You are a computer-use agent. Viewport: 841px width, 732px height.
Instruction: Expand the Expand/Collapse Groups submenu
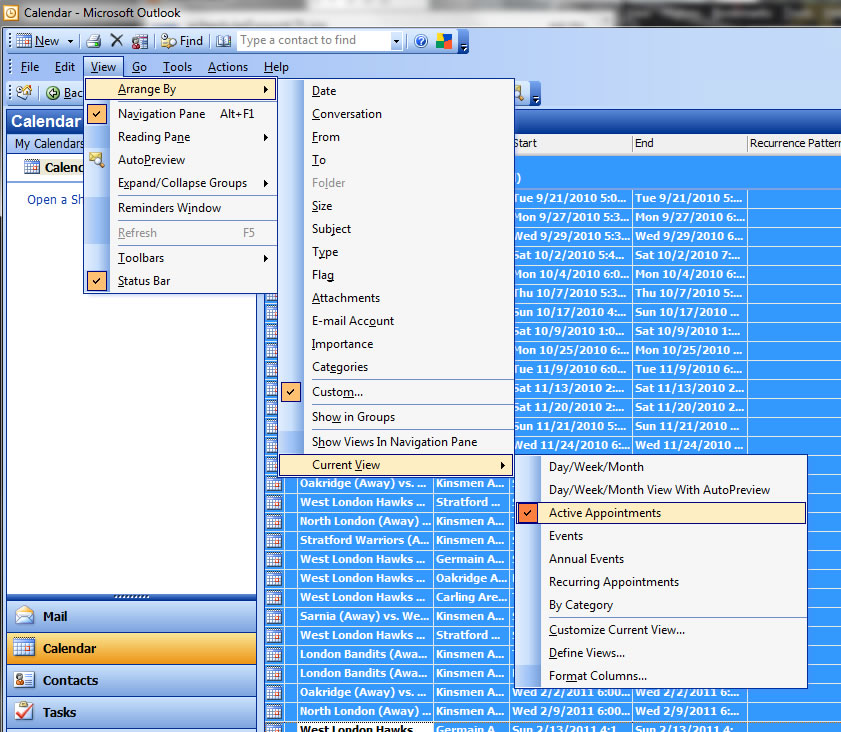click(181, 183)
